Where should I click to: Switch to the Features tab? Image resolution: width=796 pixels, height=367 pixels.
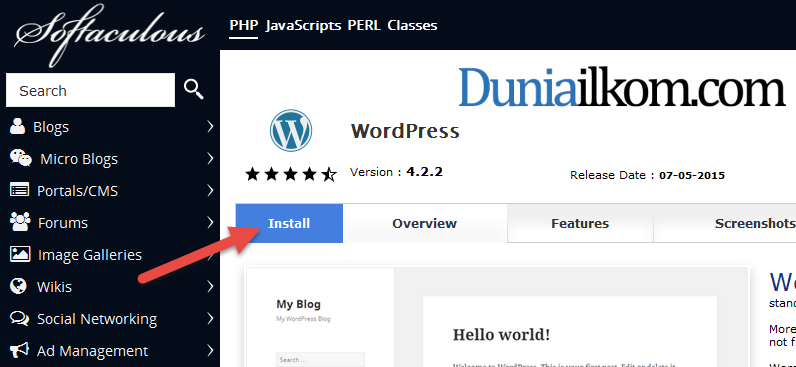pyautogui.click(x=580, y=223)
